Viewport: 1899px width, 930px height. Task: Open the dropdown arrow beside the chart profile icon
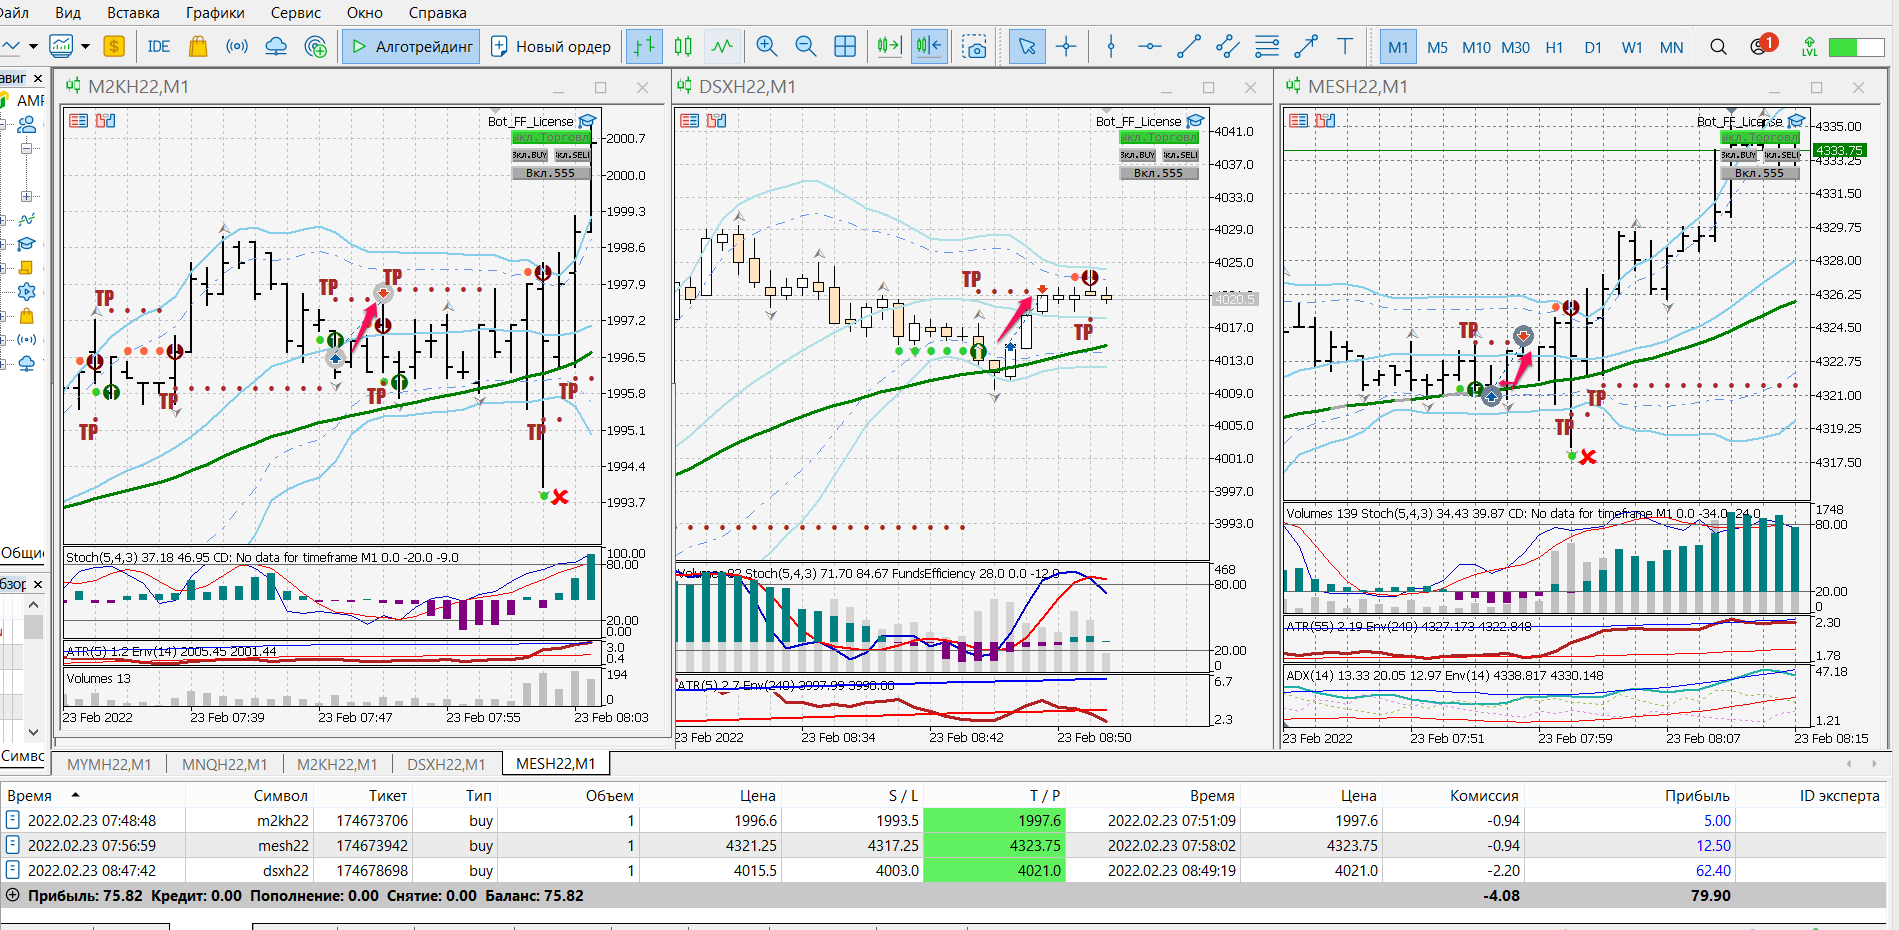click(x=85, y=46)
